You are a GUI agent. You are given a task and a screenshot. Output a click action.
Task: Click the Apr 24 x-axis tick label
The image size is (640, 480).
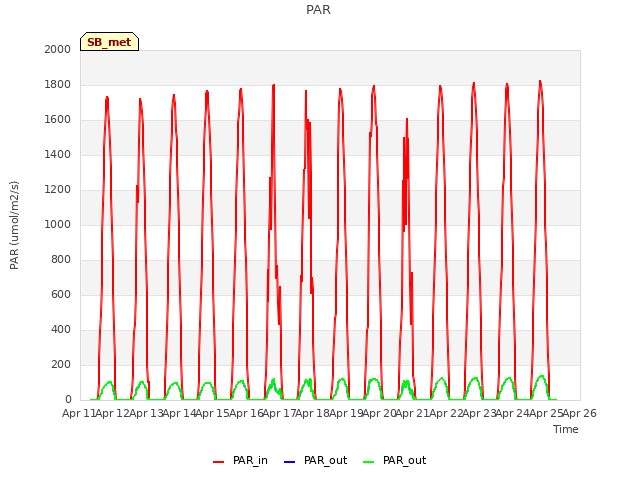(512, 413)
